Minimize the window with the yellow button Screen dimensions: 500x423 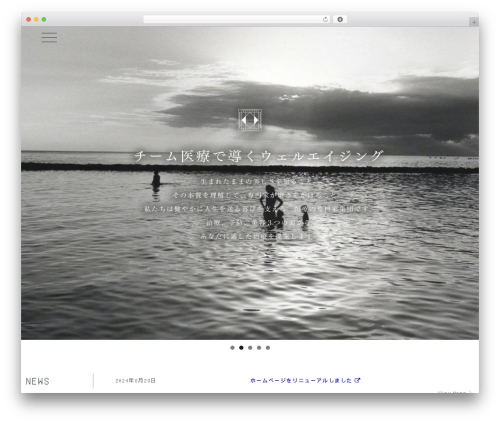coord(36,20)
